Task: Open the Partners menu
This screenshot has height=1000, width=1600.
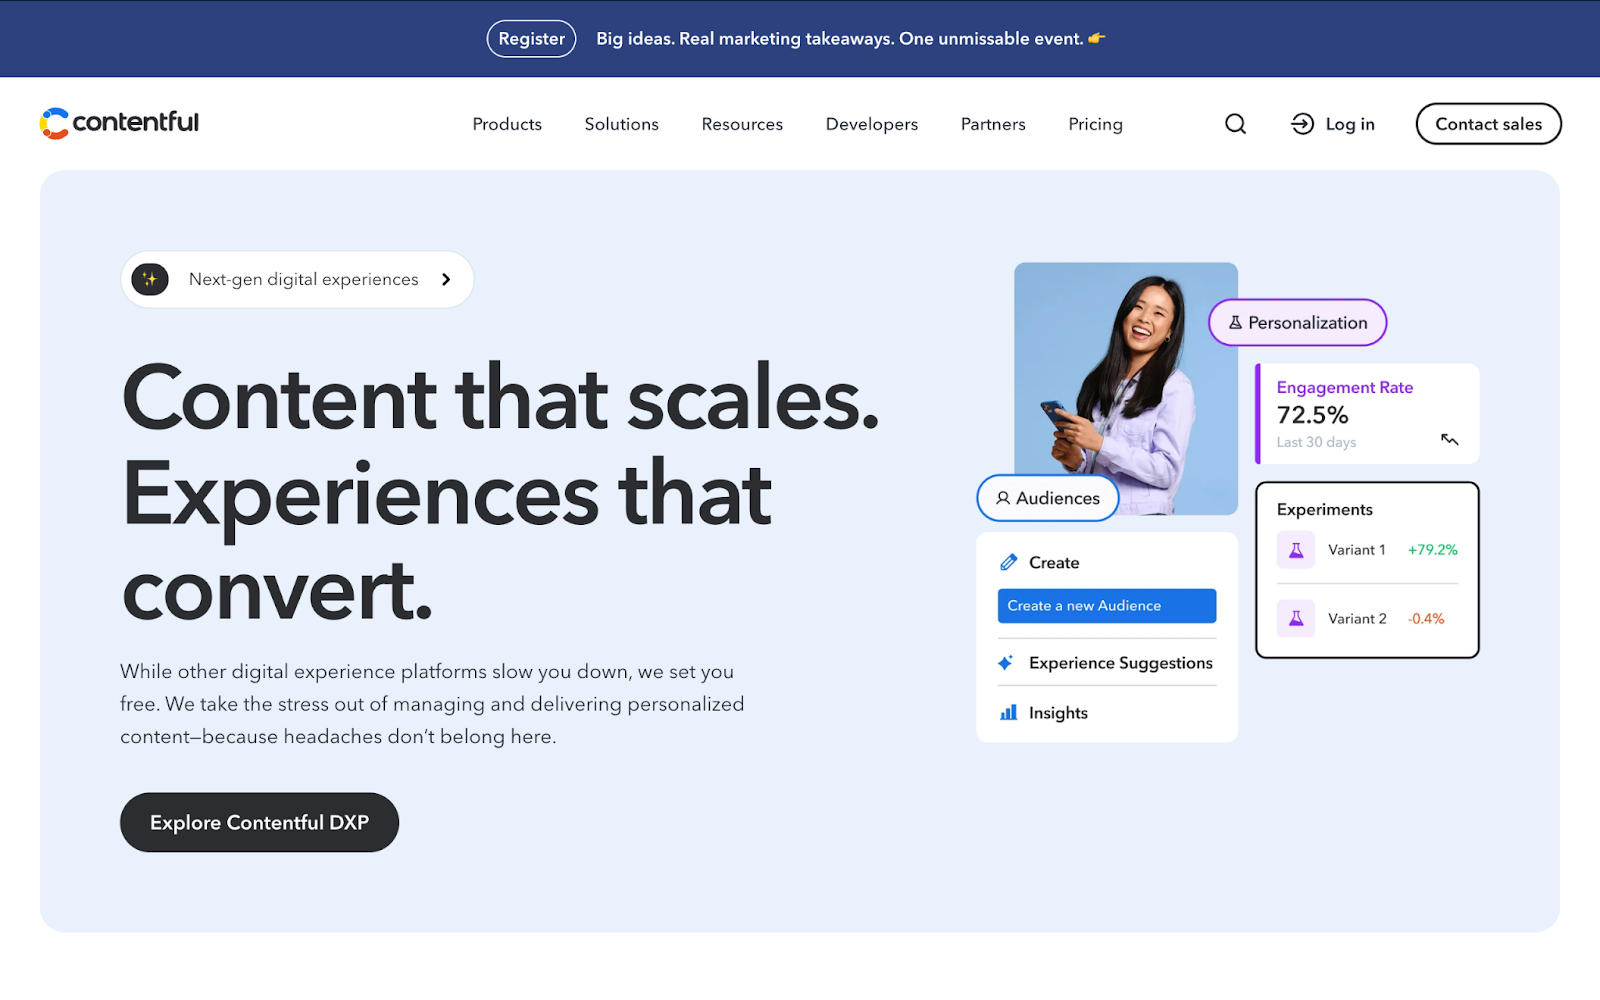Action: pyautogui.click(x=993, y=124)
